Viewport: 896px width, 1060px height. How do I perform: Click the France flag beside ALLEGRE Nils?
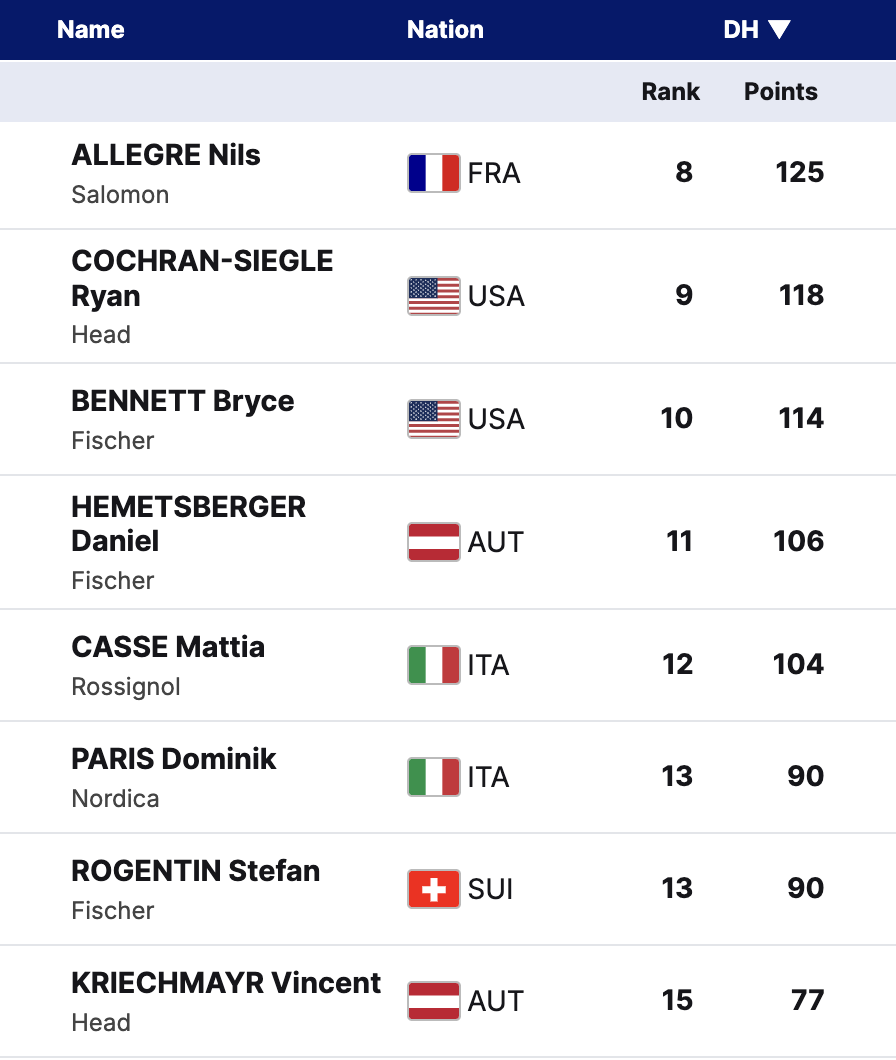pos(434,173)
